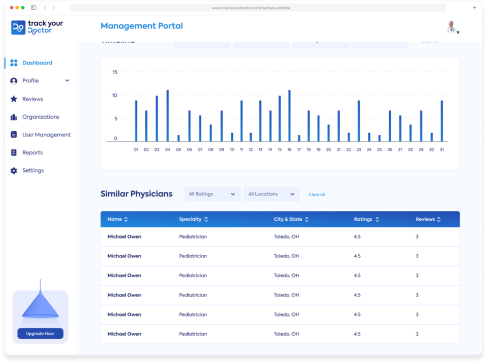Click the Track Your Doctor logo
The height and width of the screenshot is (364, 488).
[37, 27]
